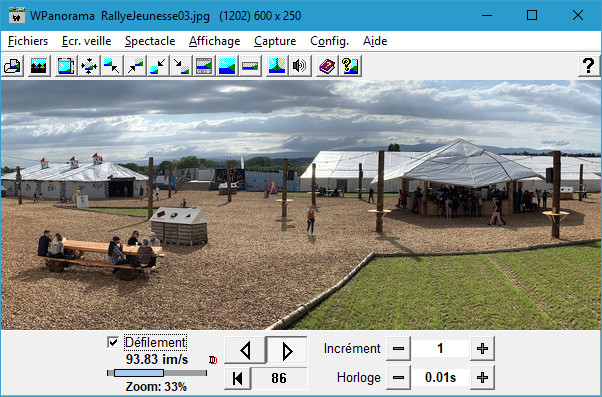This screenshot has height=397, width=602.
Task: Click the up-left arrow image icon
Action: (x=112, y=66)
